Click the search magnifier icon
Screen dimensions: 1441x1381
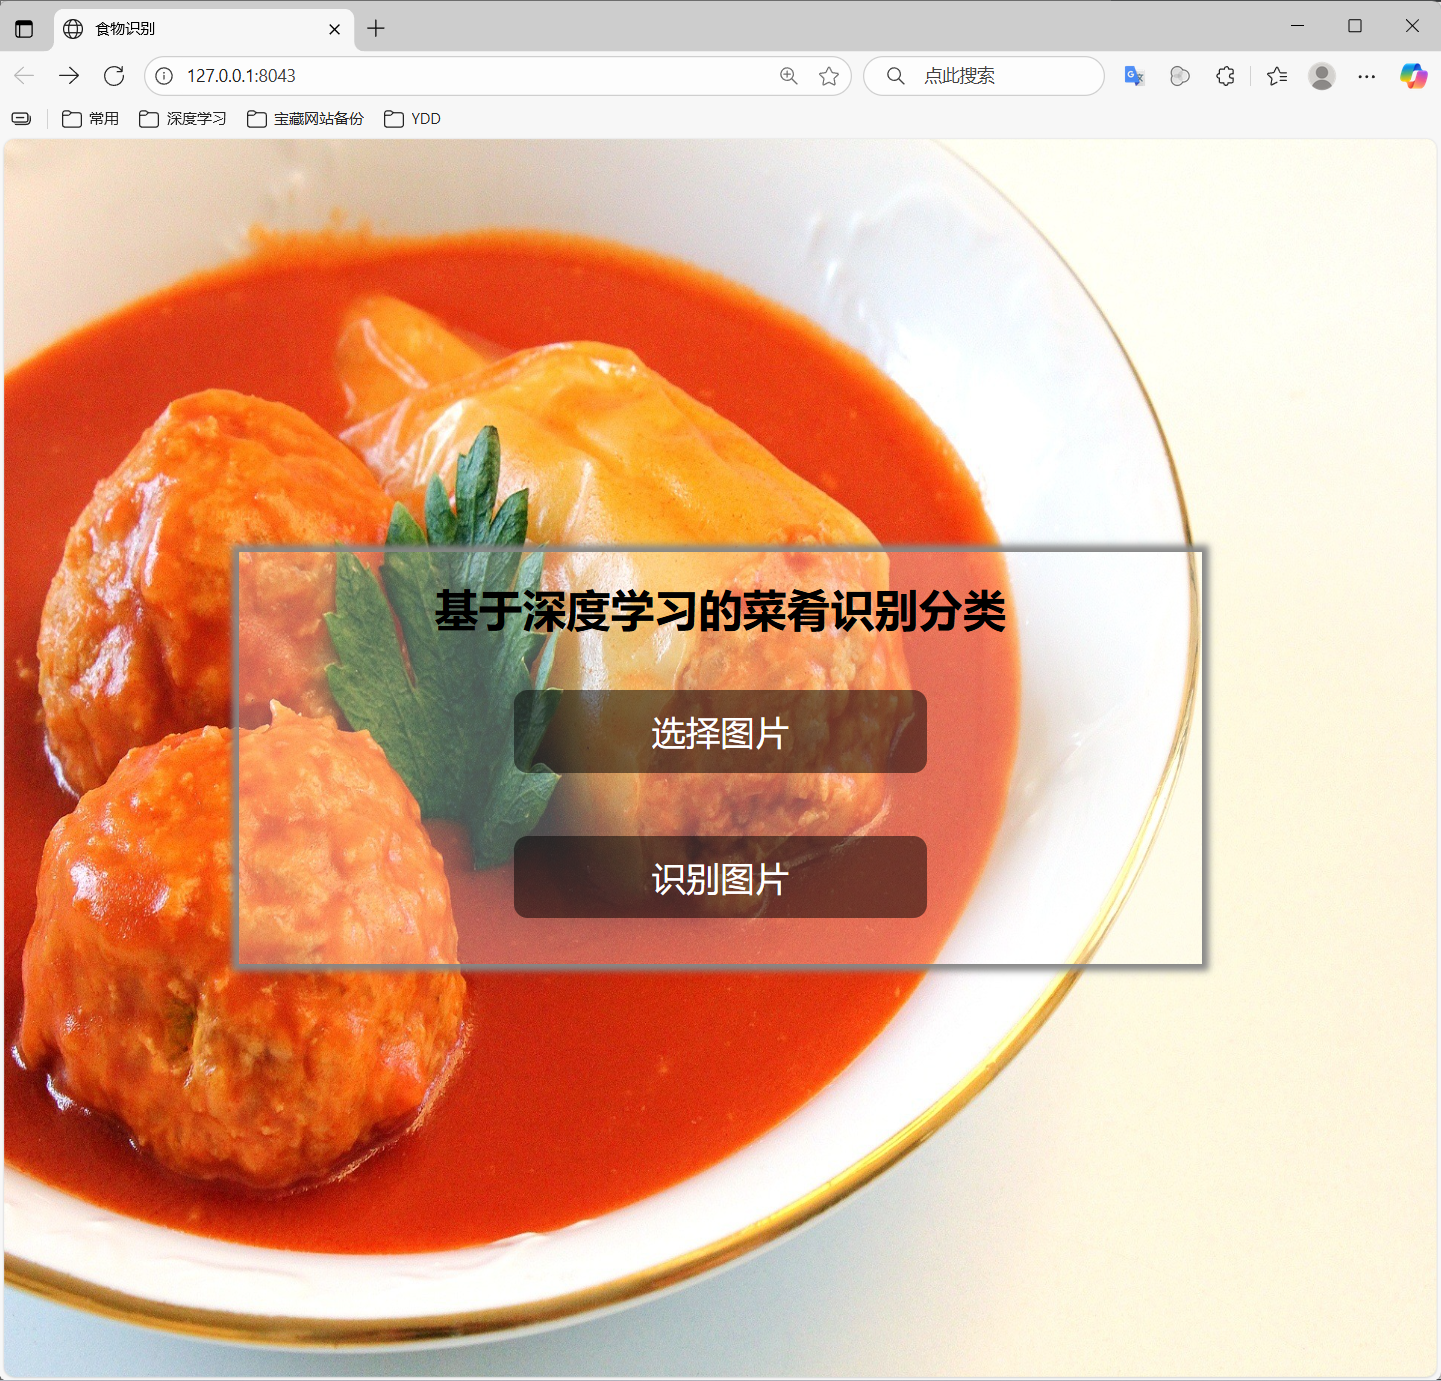[x=896, y=76]
